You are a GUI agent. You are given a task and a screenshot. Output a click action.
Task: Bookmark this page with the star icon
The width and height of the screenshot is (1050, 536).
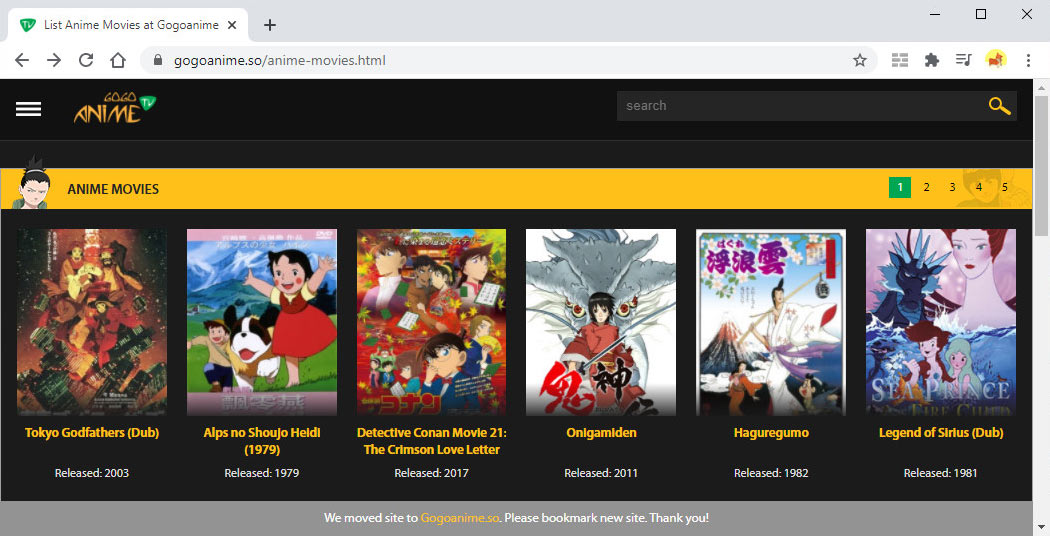[x=859, y=60]
